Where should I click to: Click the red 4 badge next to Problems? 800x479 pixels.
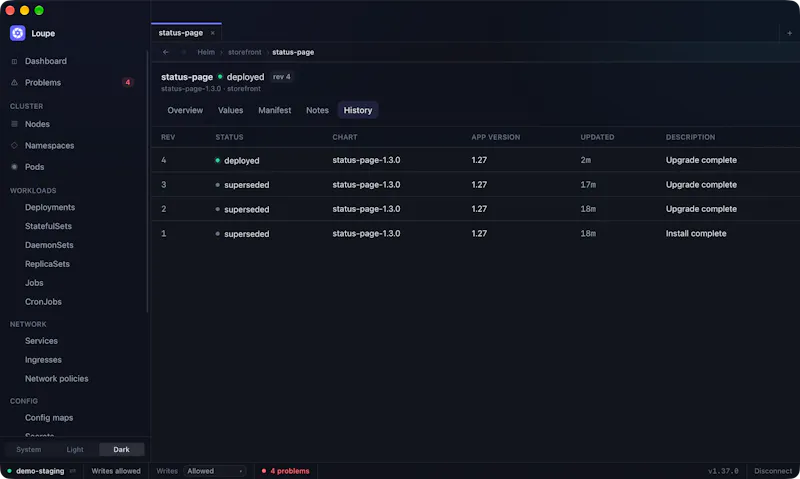click(128, 82)
